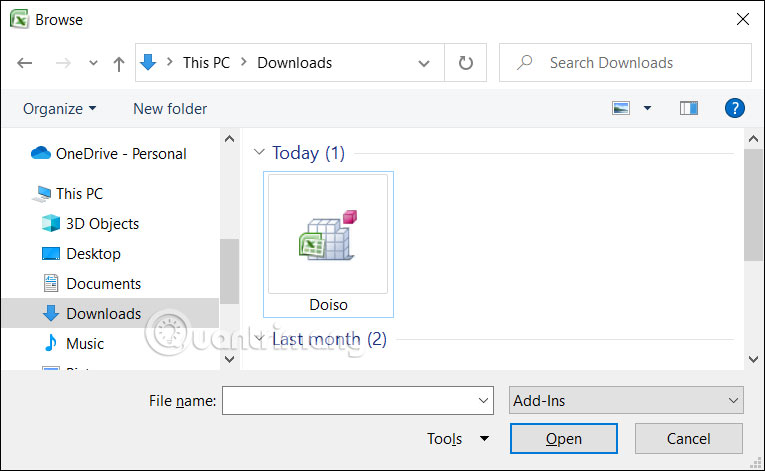This screenshot has height=471, width=765.
Task: Click in the File name field
Action: click(x=348, y=401)
